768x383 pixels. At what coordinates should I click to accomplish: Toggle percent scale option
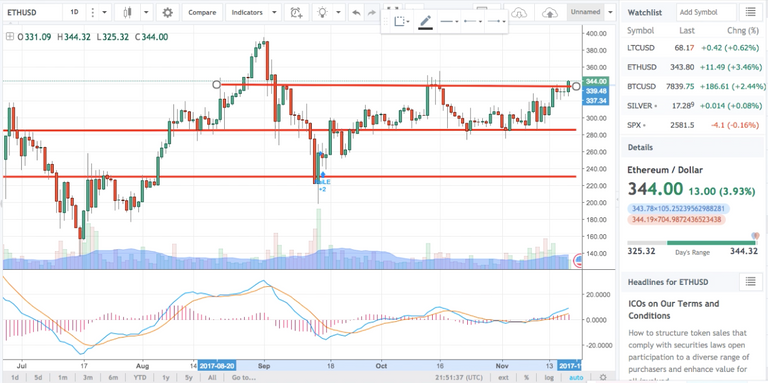point(526,378)
